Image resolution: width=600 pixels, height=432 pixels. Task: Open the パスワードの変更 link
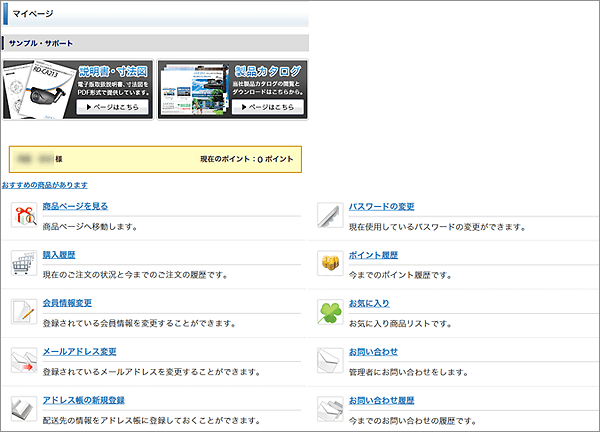point(382,207)
